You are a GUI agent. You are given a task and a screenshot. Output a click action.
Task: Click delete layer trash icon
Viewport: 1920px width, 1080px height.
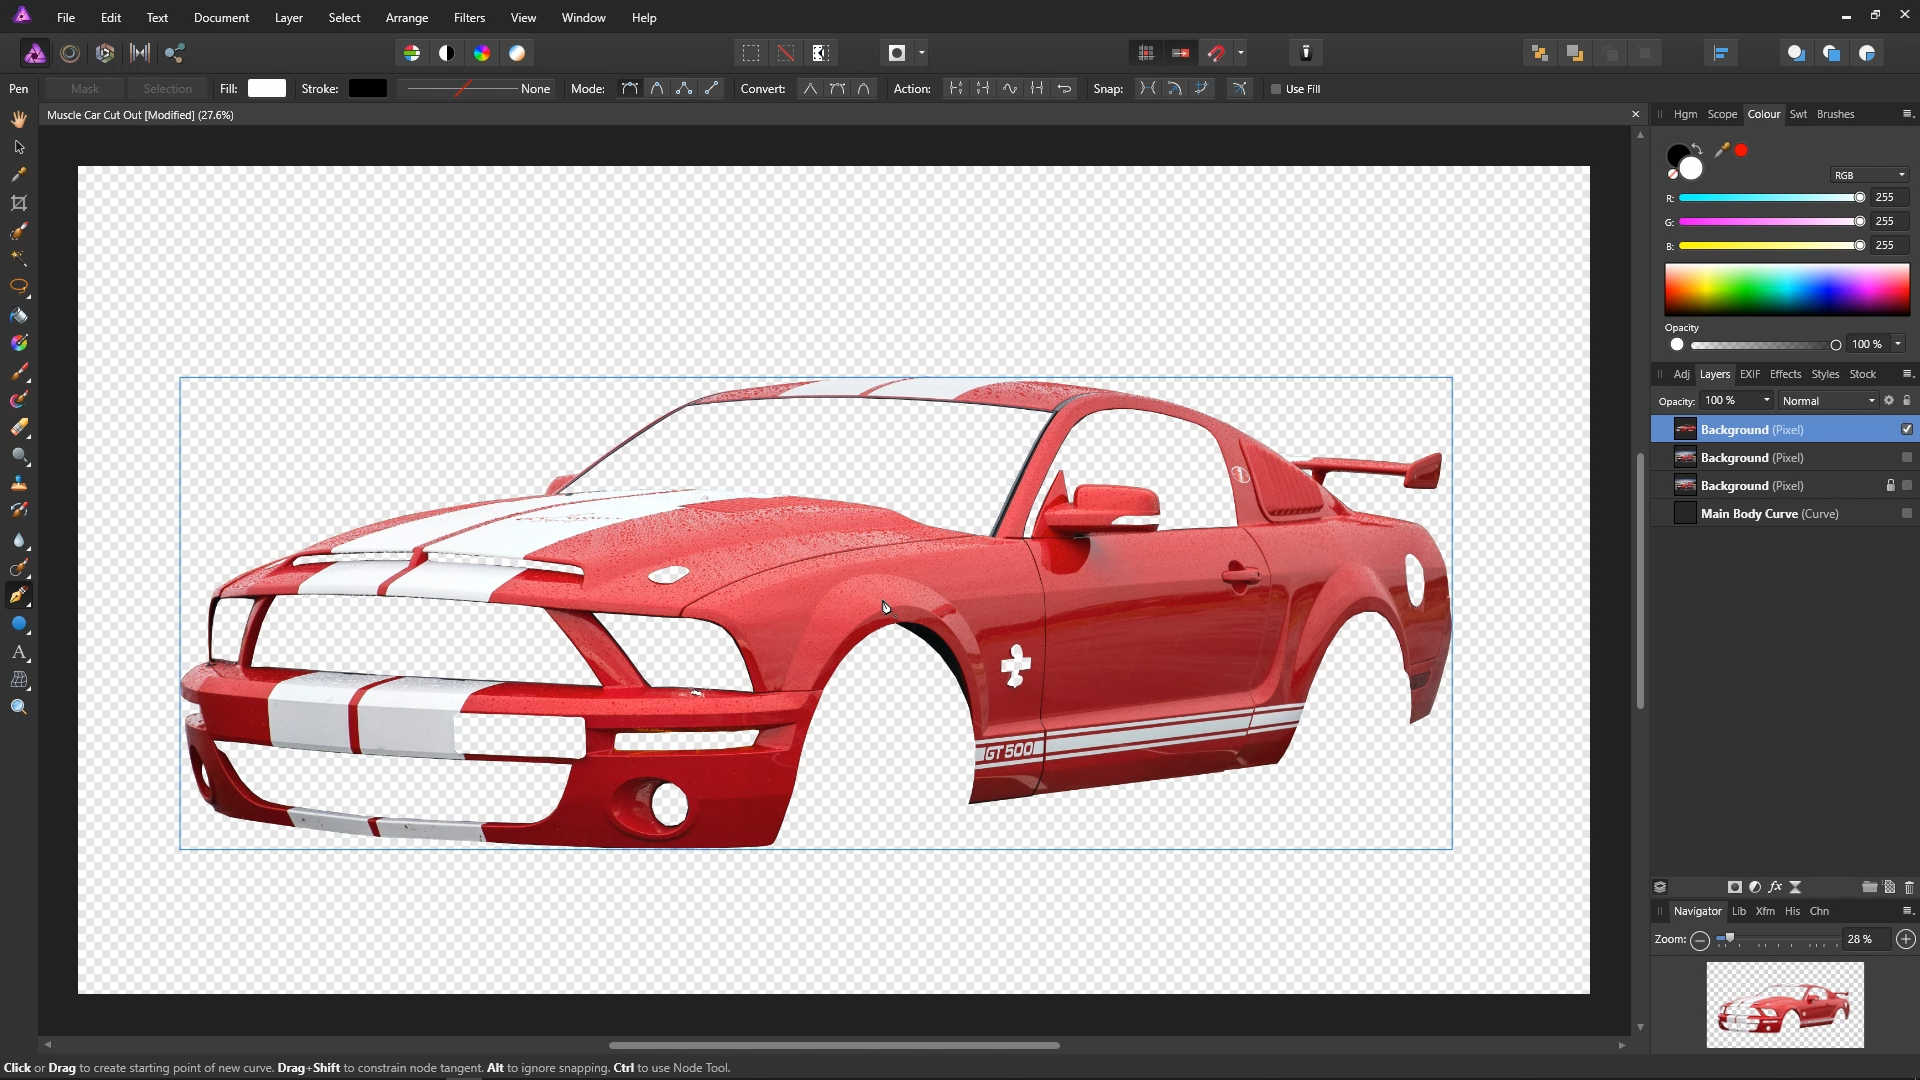pyautogui.click(x=1908, y=887)
